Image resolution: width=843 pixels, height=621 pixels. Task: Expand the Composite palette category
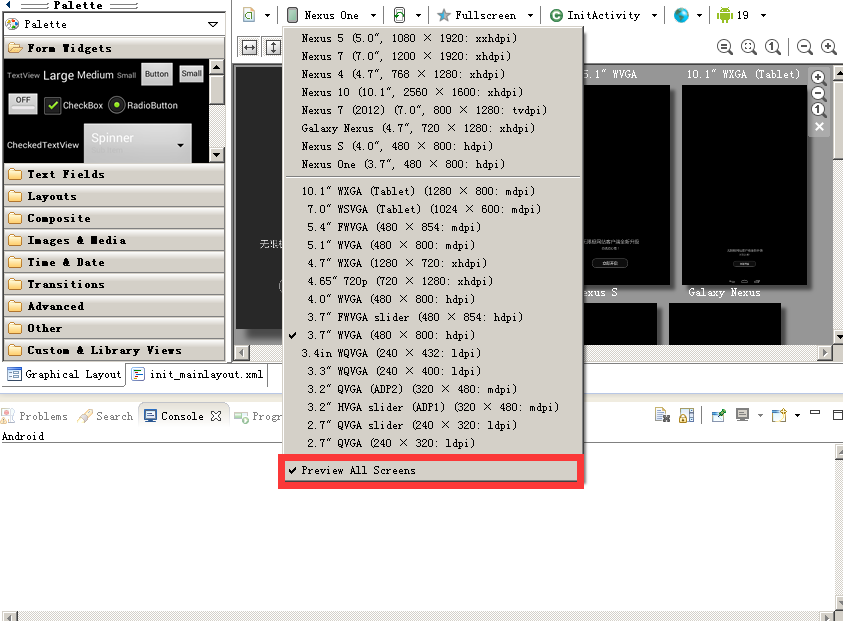[x=114, y=218]
